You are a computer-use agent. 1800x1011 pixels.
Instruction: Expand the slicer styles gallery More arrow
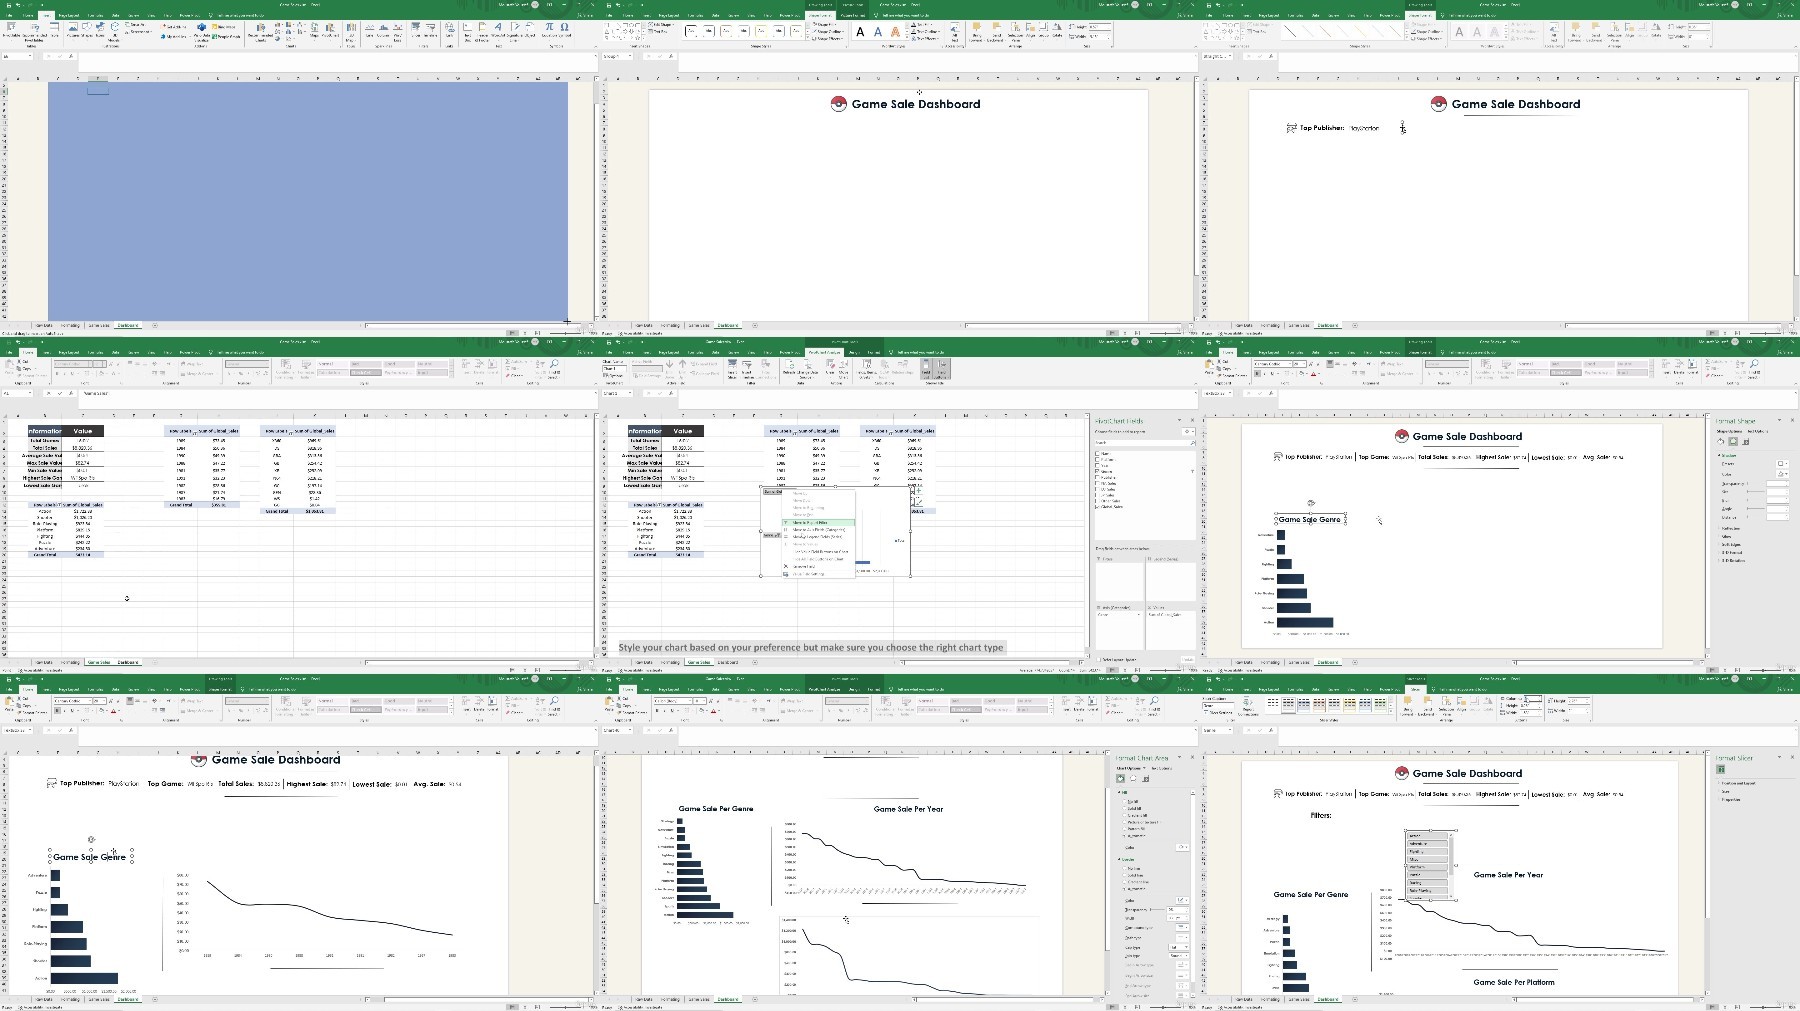click(1391, 711)
